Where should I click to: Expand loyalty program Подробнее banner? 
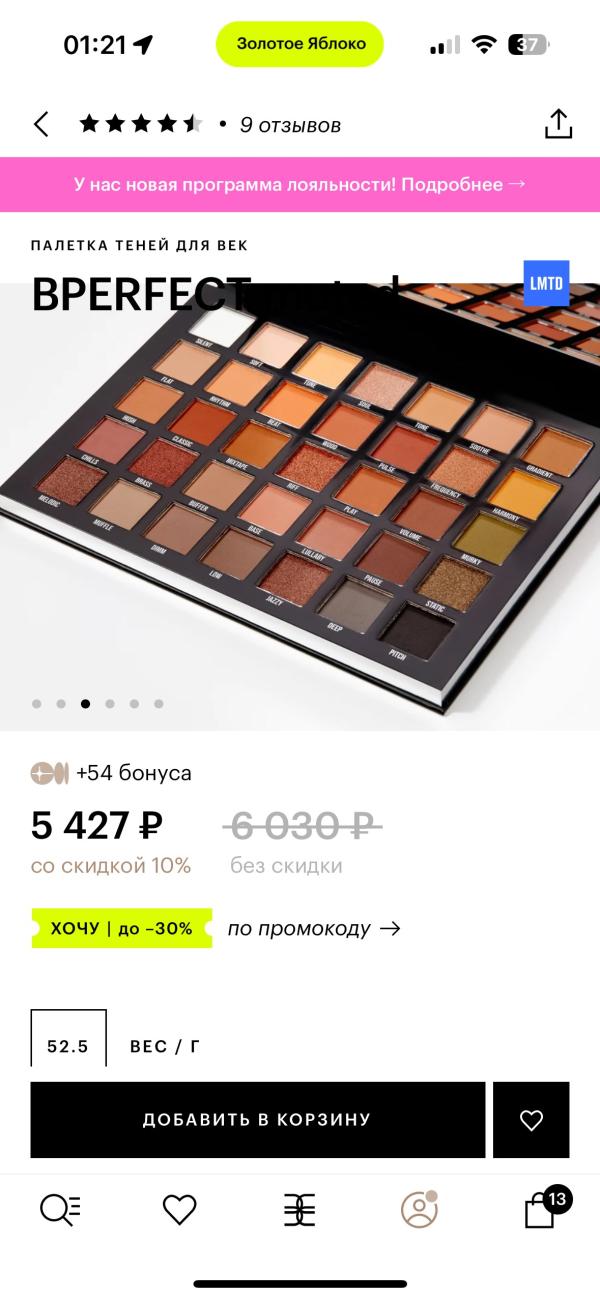pyautogui.click(x=300, y=184)
